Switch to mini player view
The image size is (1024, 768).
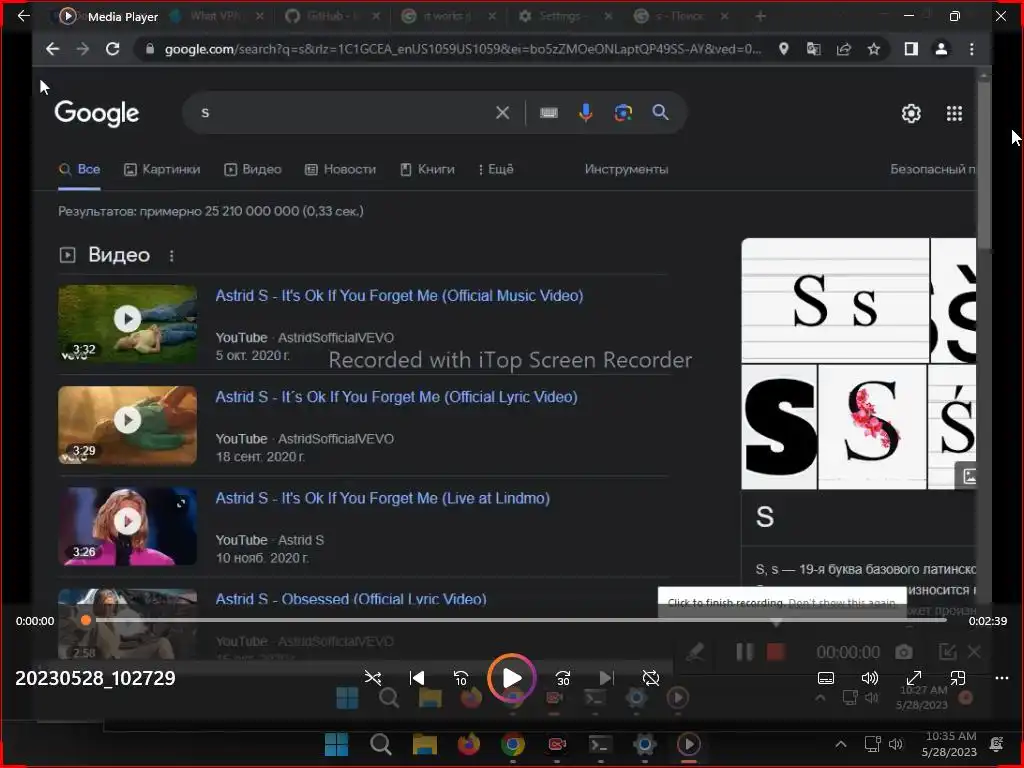[958, 678]
